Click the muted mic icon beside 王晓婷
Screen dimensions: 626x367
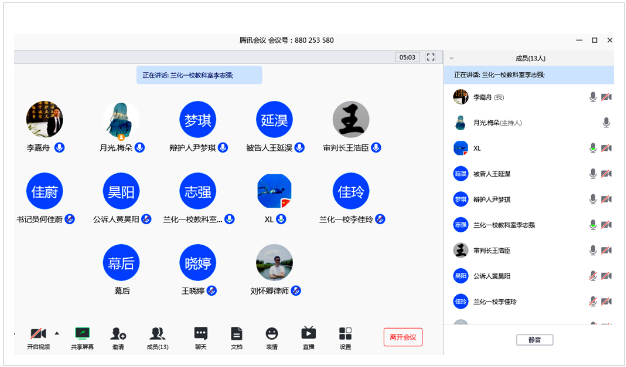coord(212,291)
